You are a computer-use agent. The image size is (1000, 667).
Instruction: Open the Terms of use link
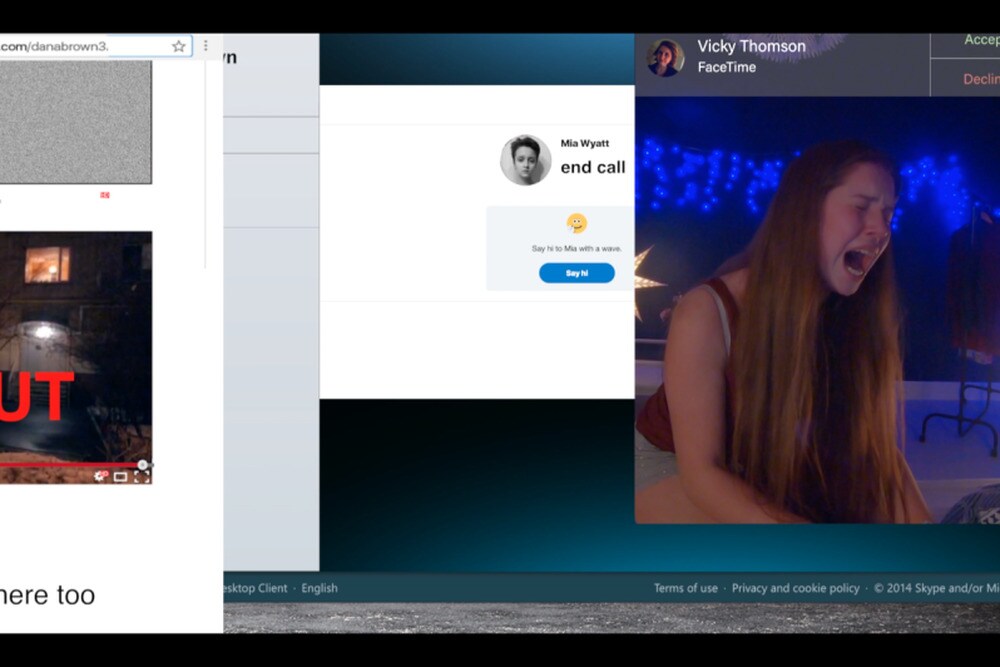point(685,588)
